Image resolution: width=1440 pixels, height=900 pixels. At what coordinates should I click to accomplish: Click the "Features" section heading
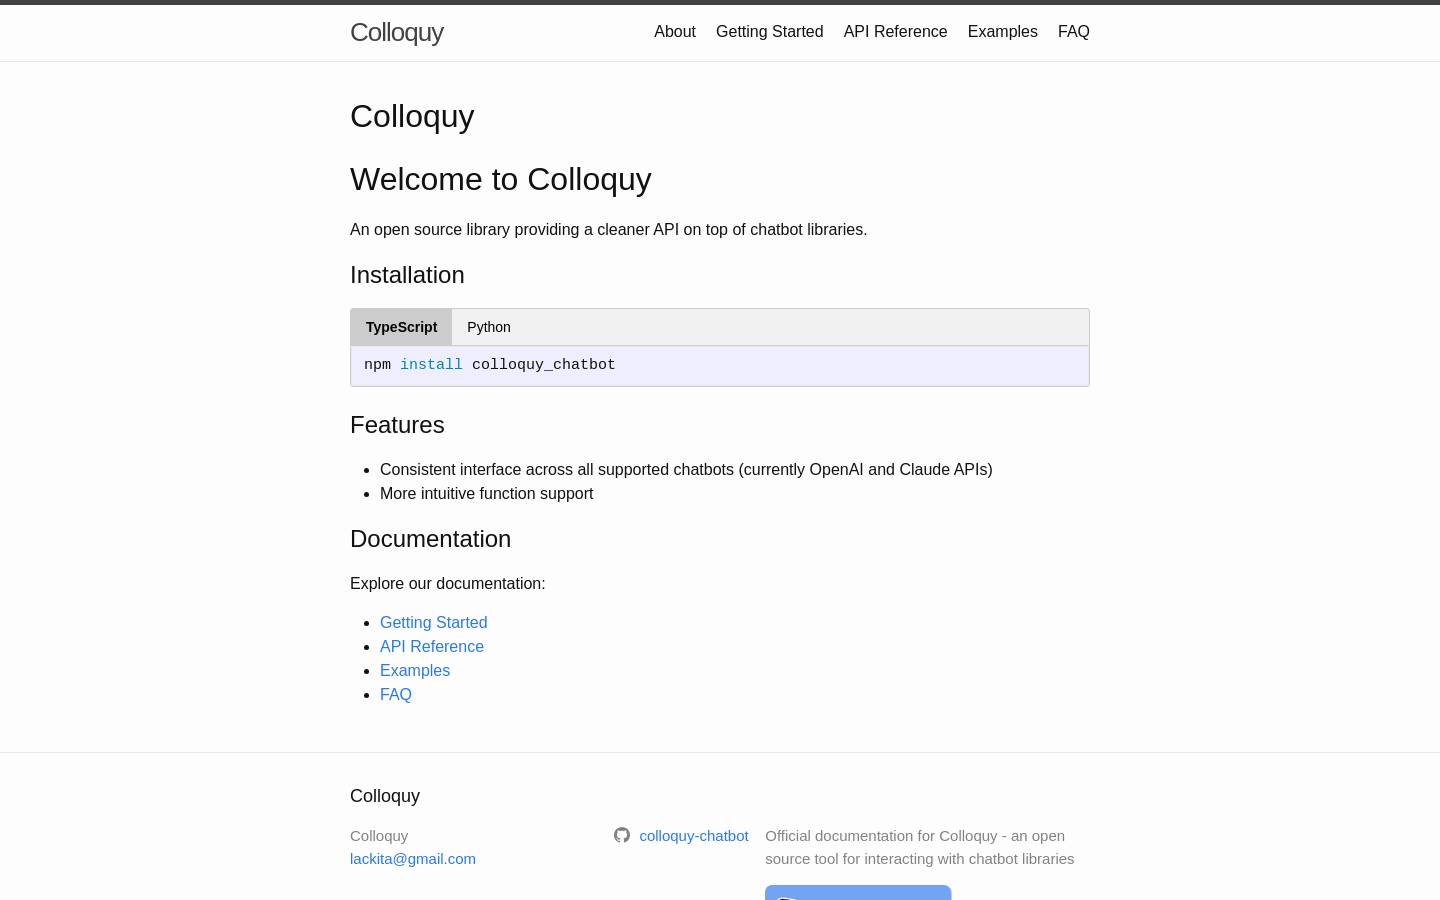coord(397,425)
